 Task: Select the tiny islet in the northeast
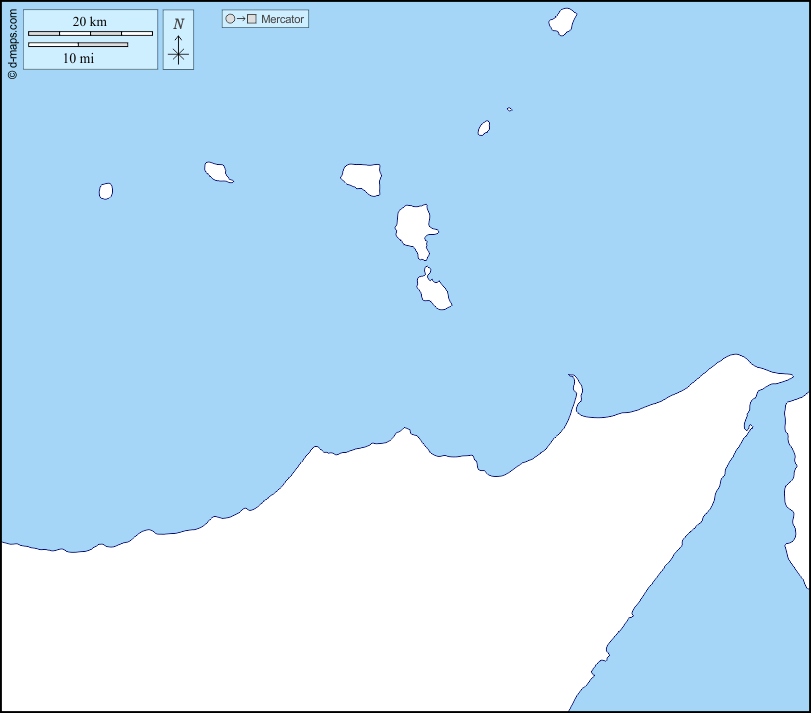tap(509, 109)
